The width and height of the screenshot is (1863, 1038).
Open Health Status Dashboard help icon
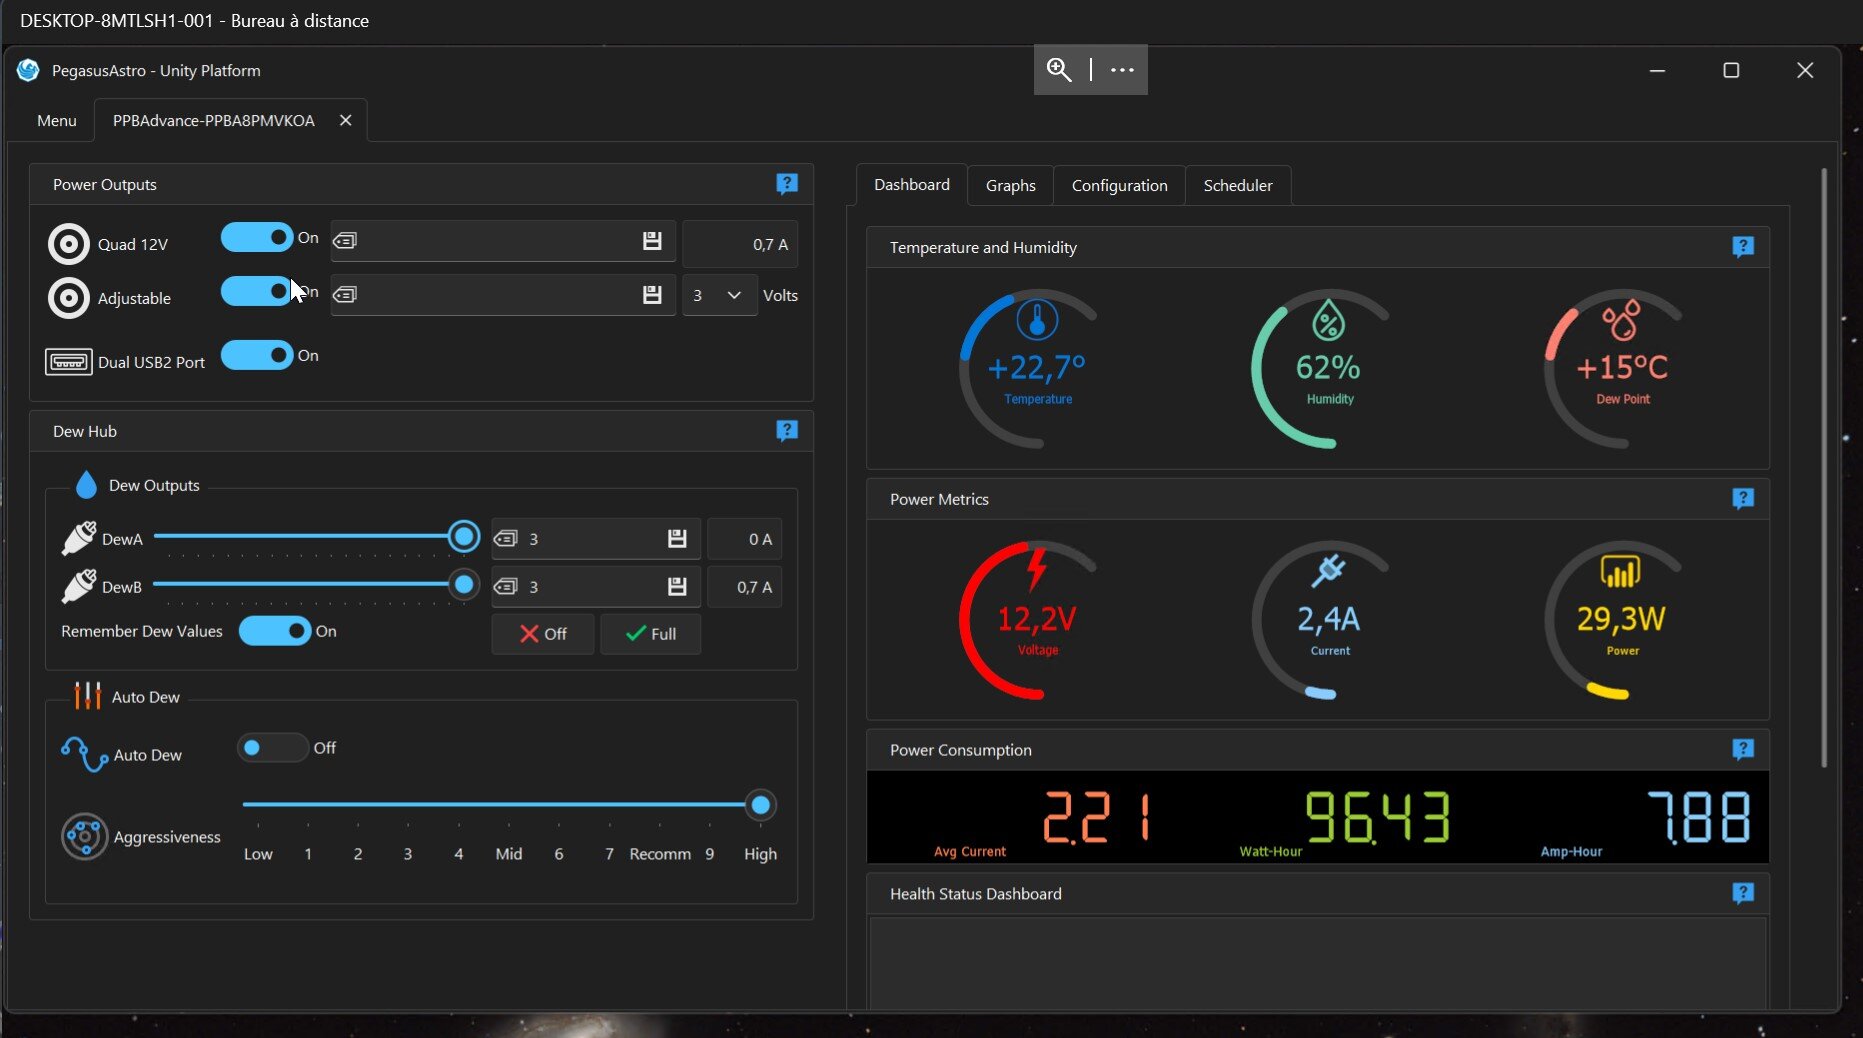point(1743,893)
